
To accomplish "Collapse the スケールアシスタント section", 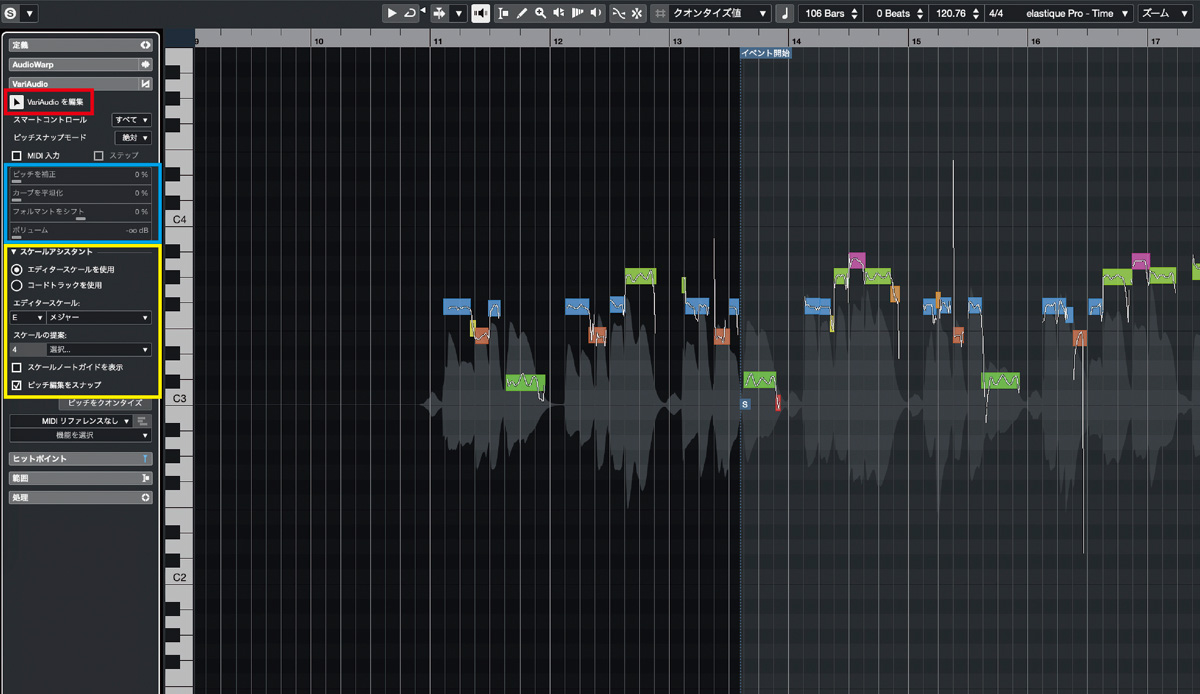I will 15,252.
